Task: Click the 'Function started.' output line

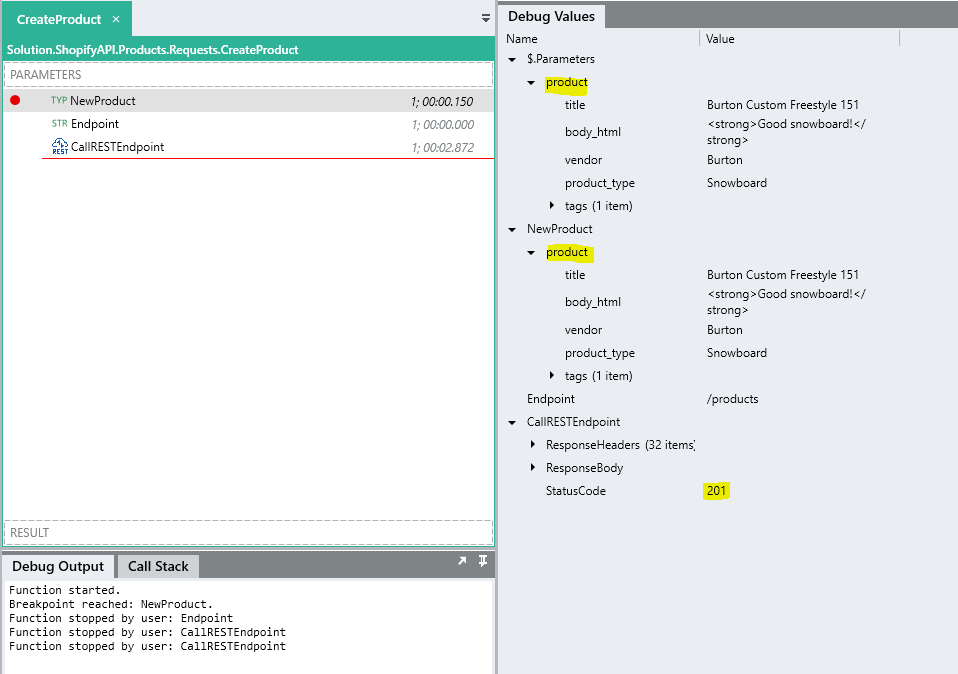Action: coord(65,590)
